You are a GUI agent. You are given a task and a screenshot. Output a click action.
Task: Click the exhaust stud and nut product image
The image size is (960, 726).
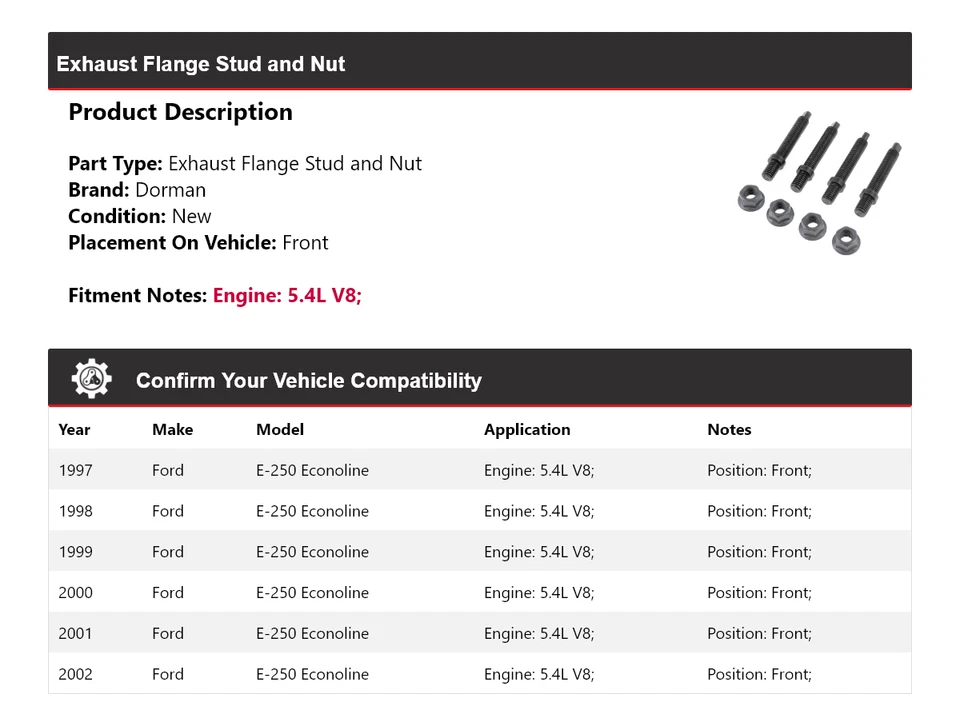pyautogui.click(x=820, y=183)
